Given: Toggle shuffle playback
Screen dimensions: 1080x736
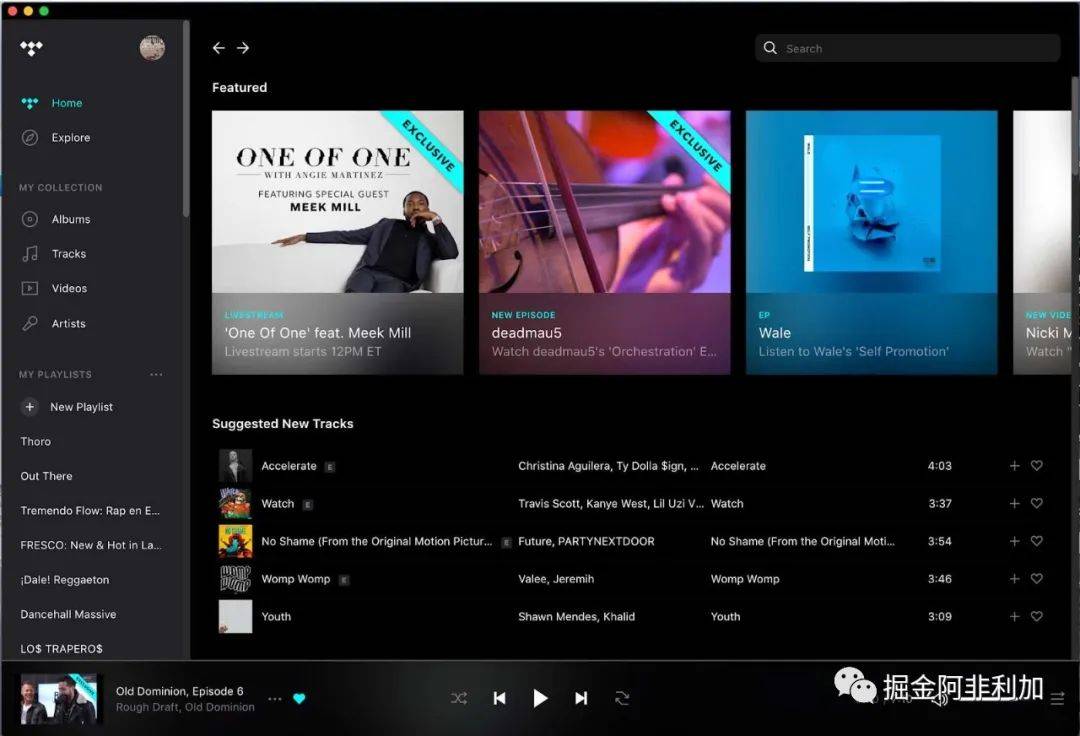Looking at the screenshot, I should [459, 699].
